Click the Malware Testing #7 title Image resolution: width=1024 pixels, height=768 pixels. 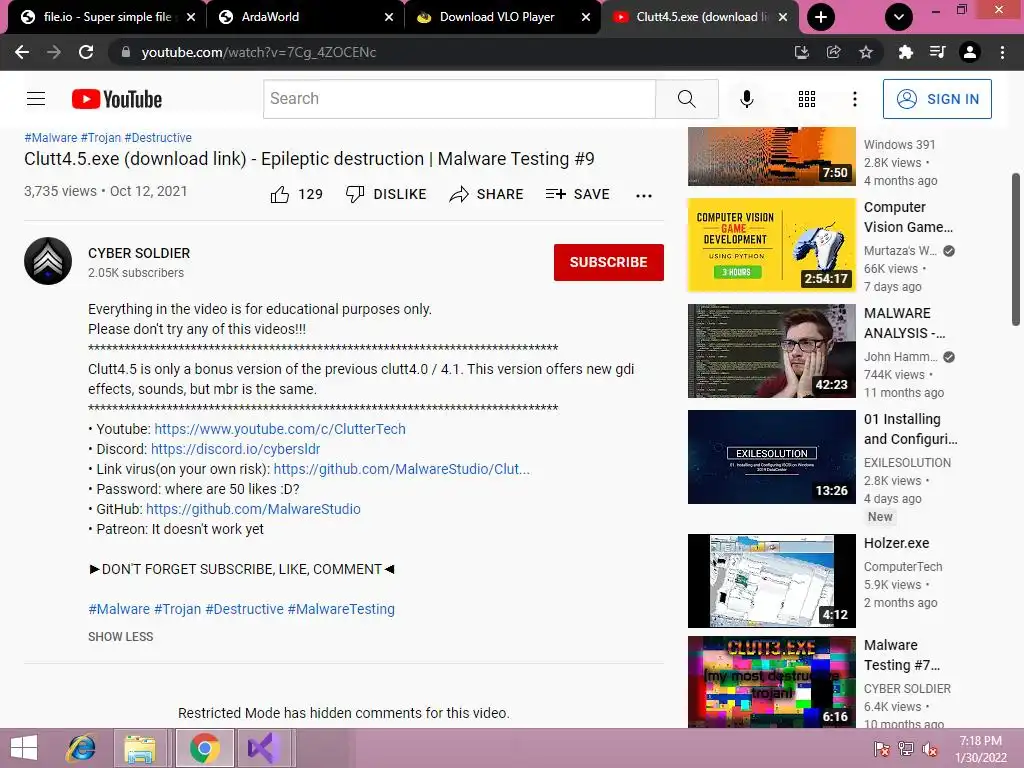[x=902, y=655]
